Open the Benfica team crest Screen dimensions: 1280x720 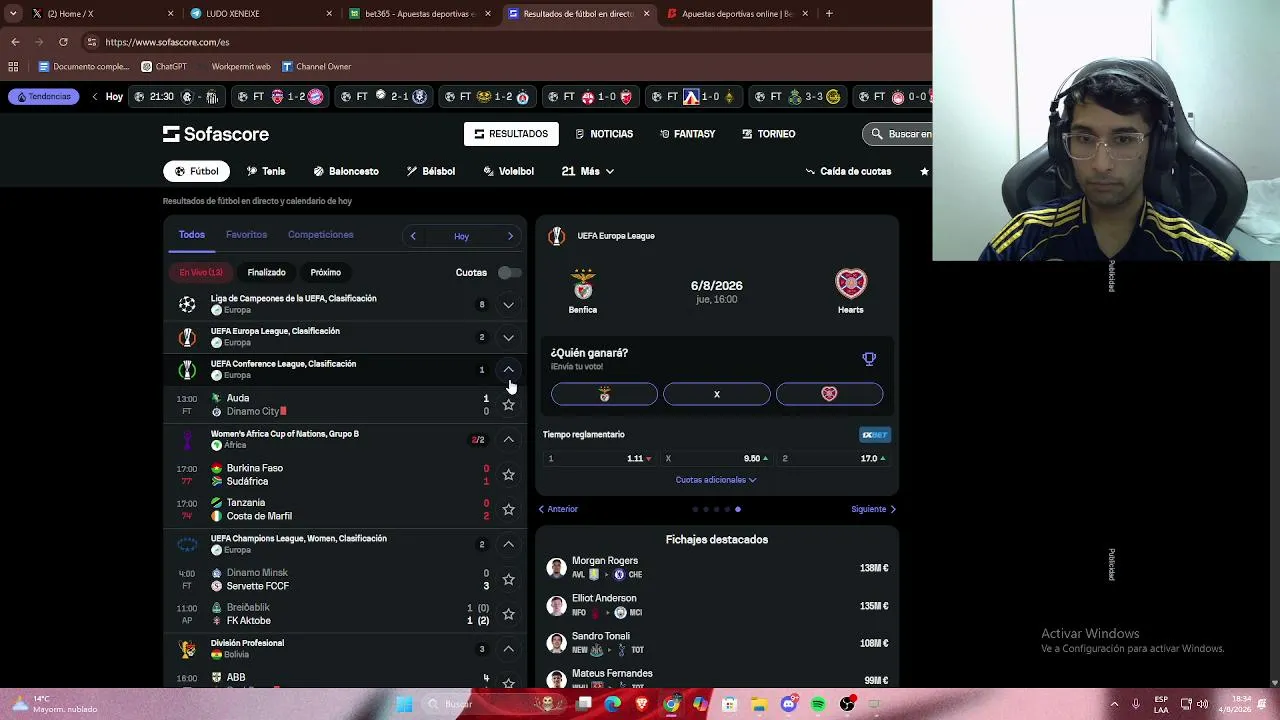tap(583, 284)
